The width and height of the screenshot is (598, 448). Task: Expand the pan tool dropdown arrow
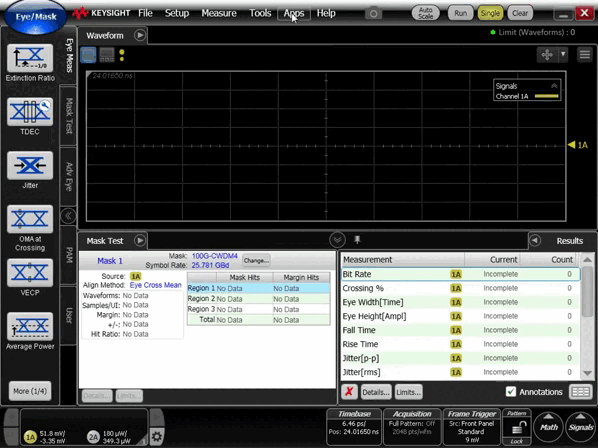[563, 55]
